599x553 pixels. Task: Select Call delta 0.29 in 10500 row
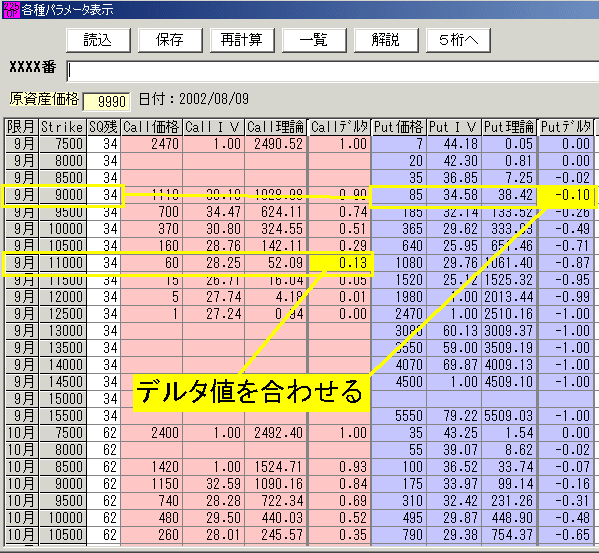coord(339,246)
